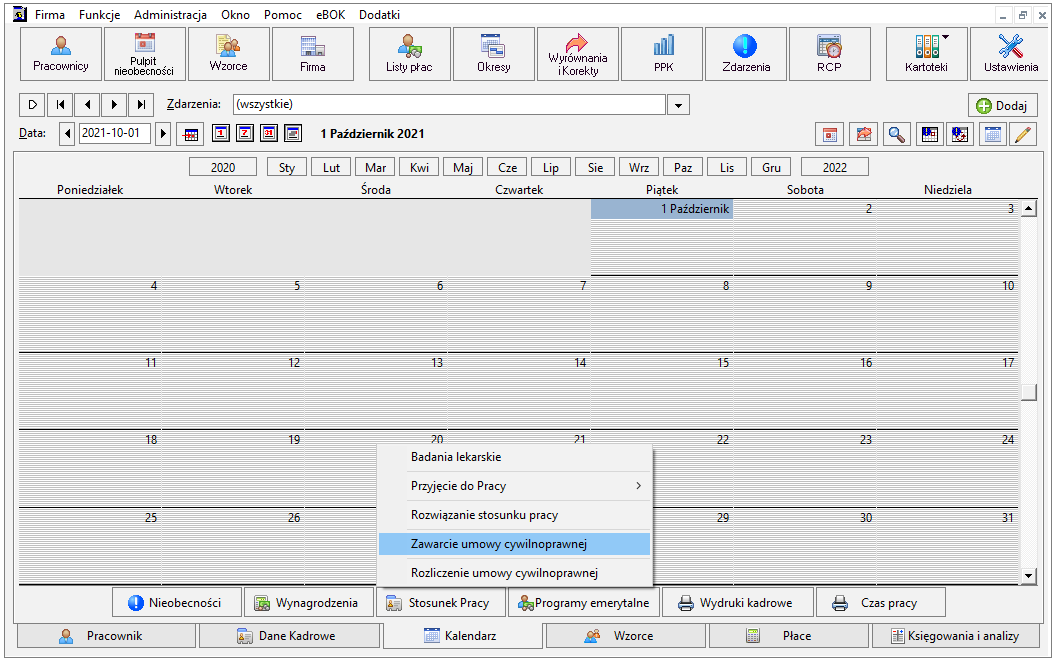Click the PPK chart icon
The height and width of the screenshot is (666, 1061).
coord(663,54)
